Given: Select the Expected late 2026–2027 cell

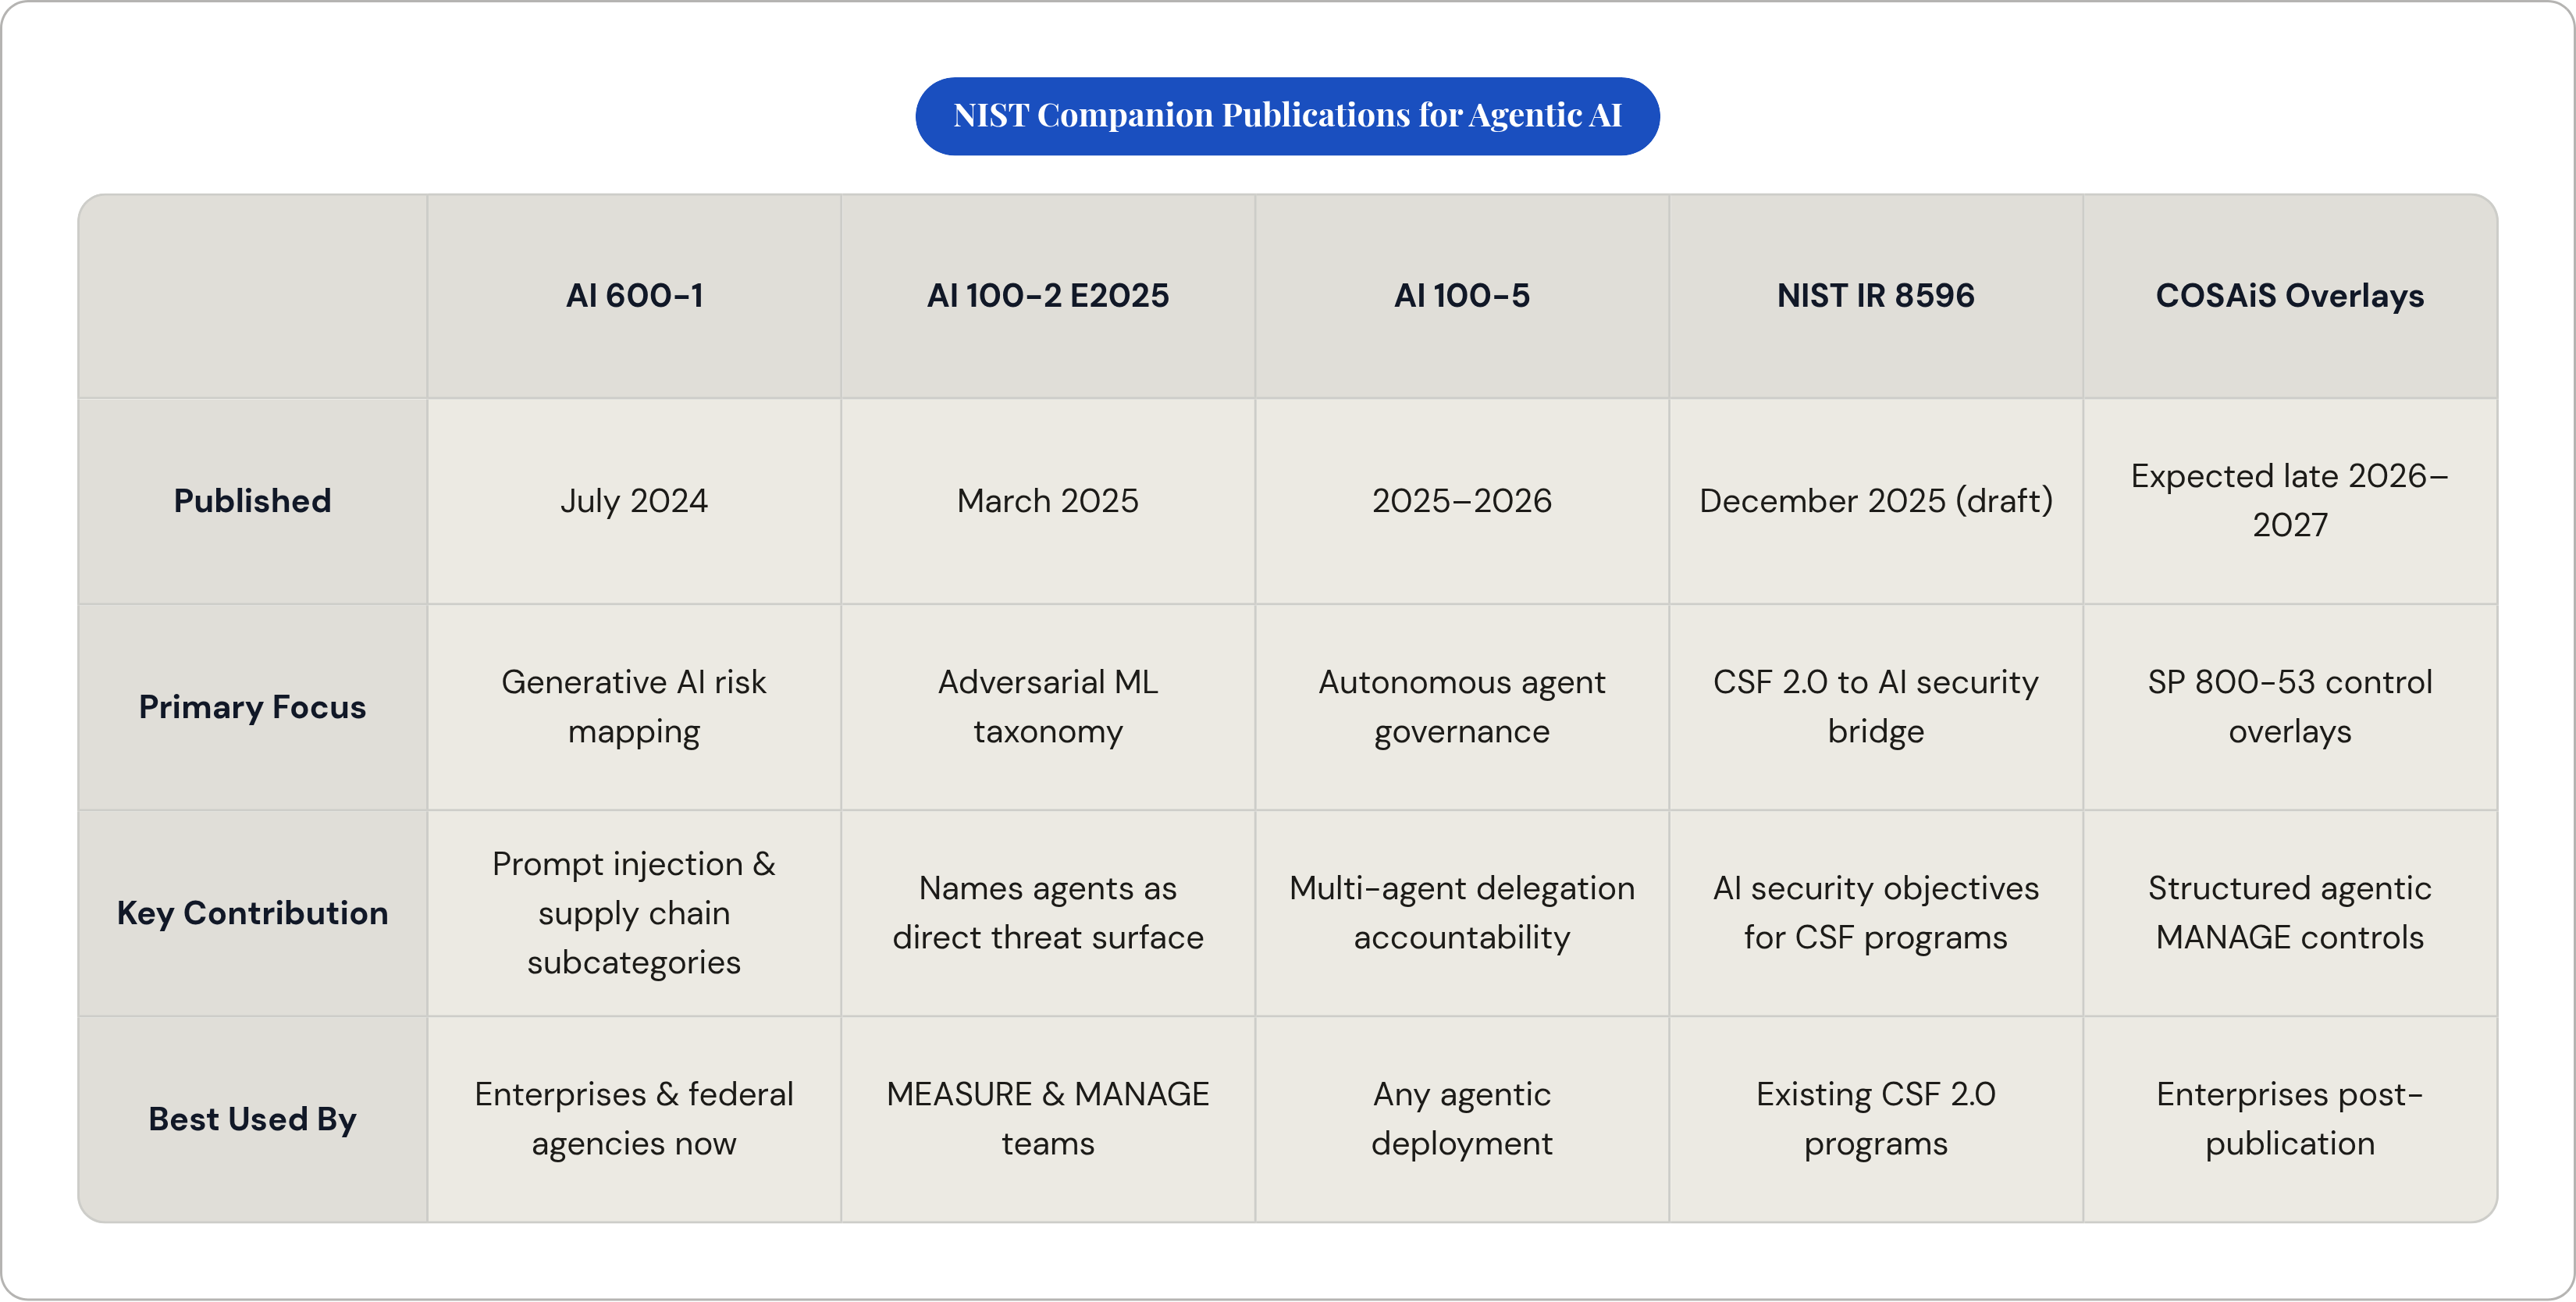Looking at the screenshot, I should 2290,501.
